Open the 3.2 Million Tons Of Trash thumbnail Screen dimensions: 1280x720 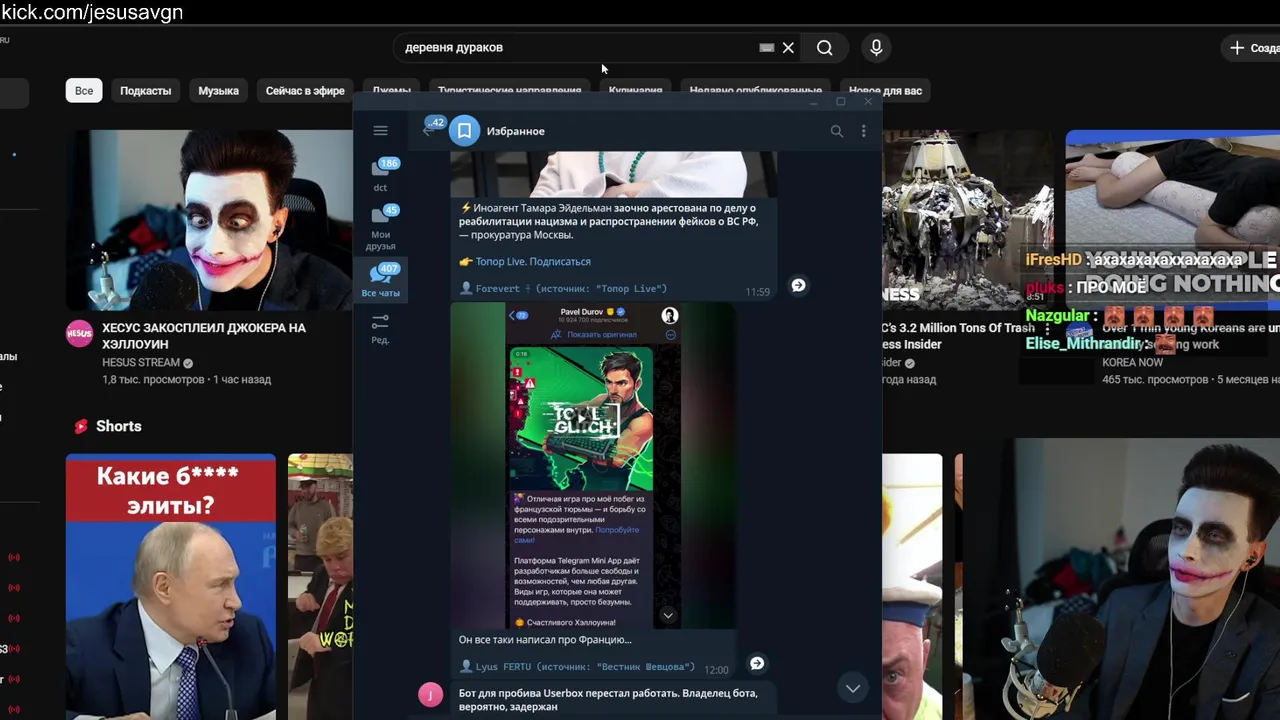(x=968, y=220)
